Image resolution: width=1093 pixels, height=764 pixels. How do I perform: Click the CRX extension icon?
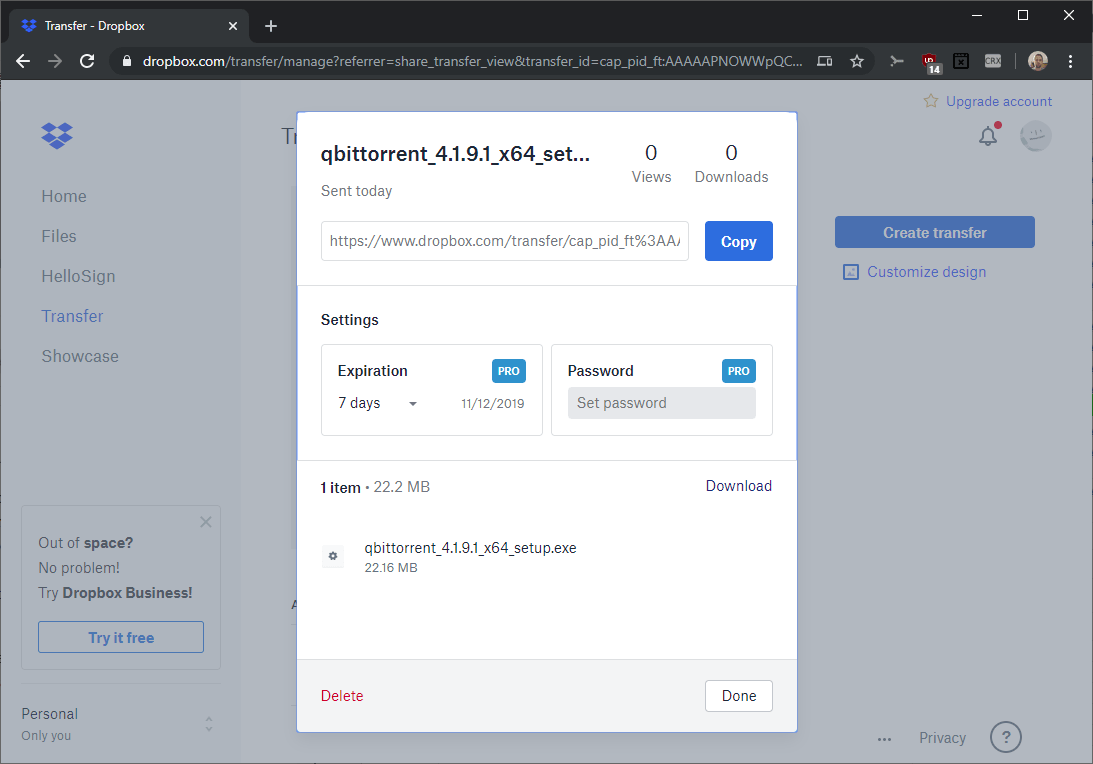[993, 61]
